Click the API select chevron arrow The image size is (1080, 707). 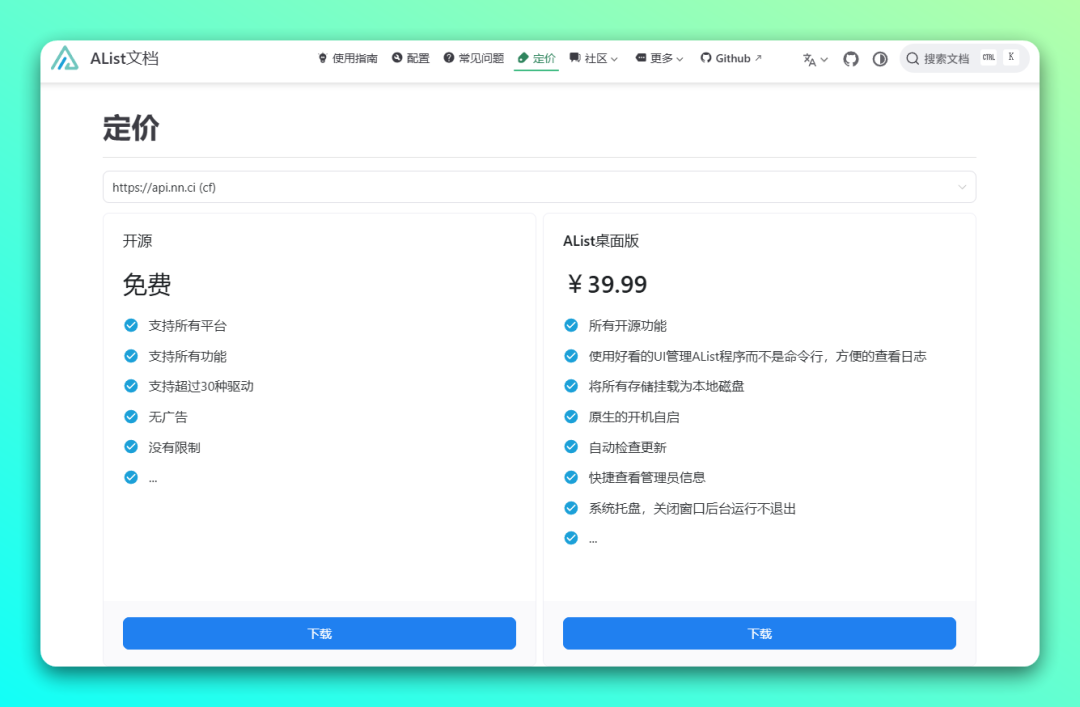[962, 187]
